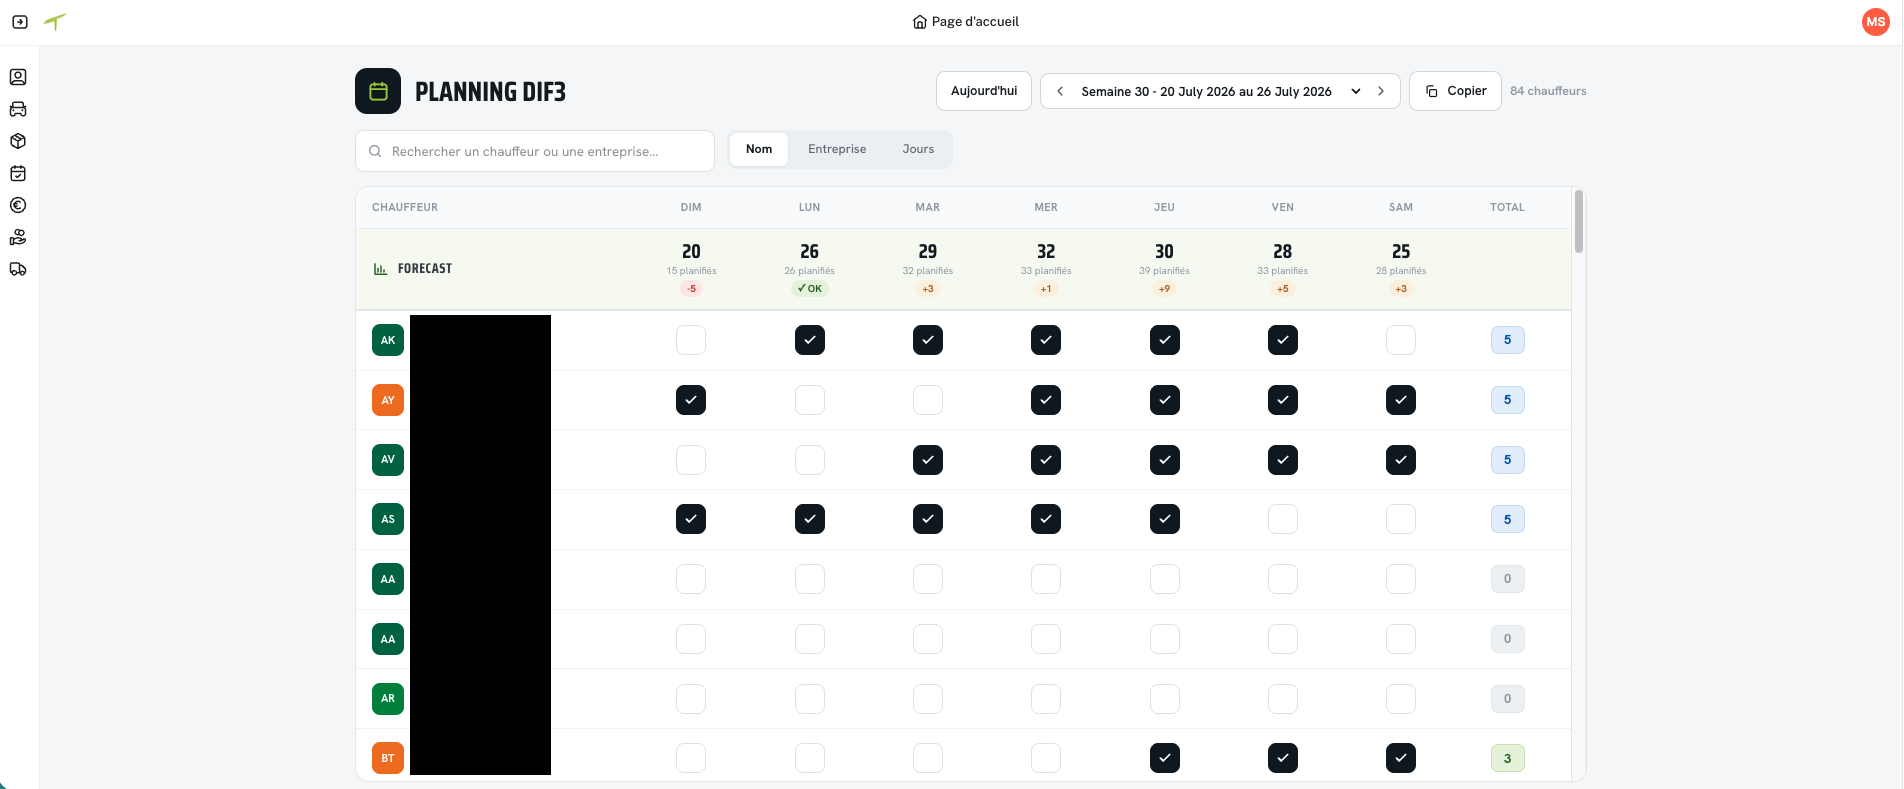Click the AK driver avatar badge
Screen dimensions: 1904x789
click(x=388, y=340)
